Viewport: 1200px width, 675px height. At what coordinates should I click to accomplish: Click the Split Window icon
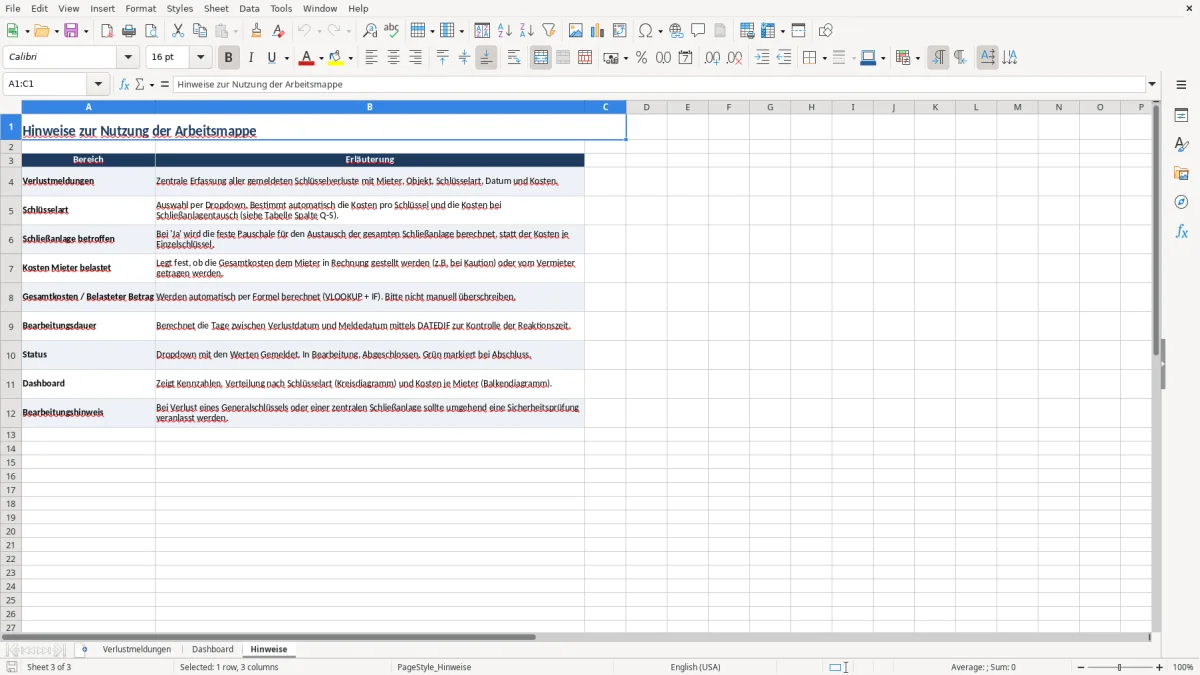point(799,31)
